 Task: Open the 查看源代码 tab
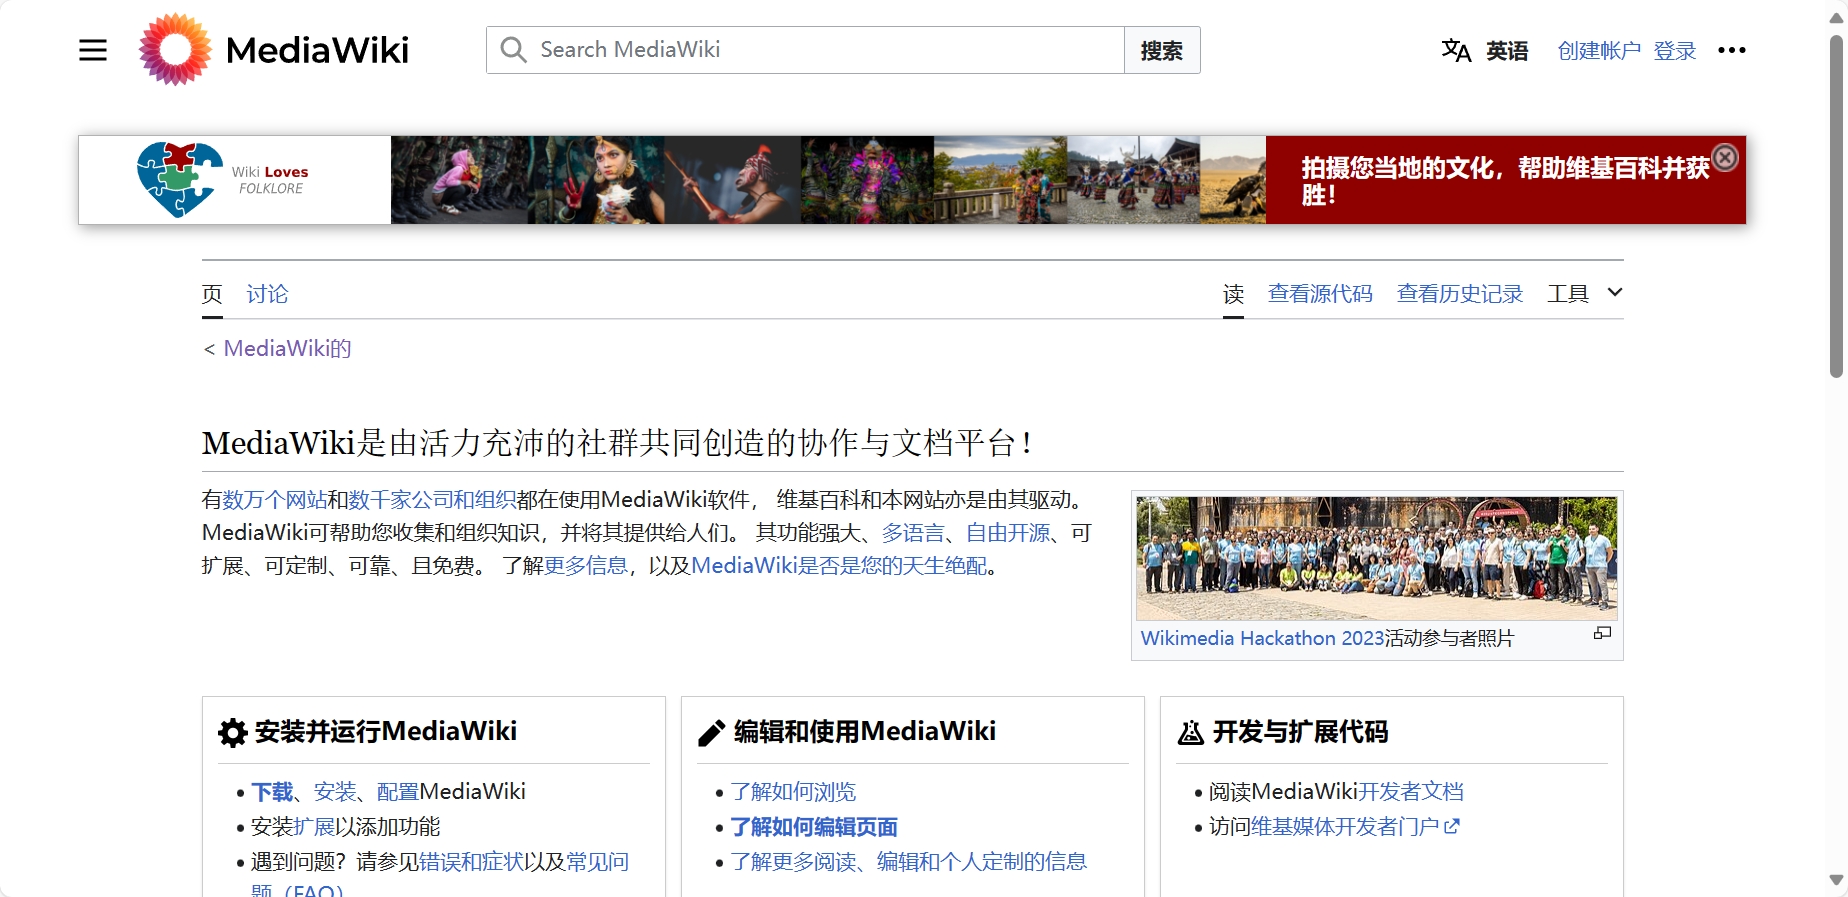pyautogui.click(x=1320, y=294)
